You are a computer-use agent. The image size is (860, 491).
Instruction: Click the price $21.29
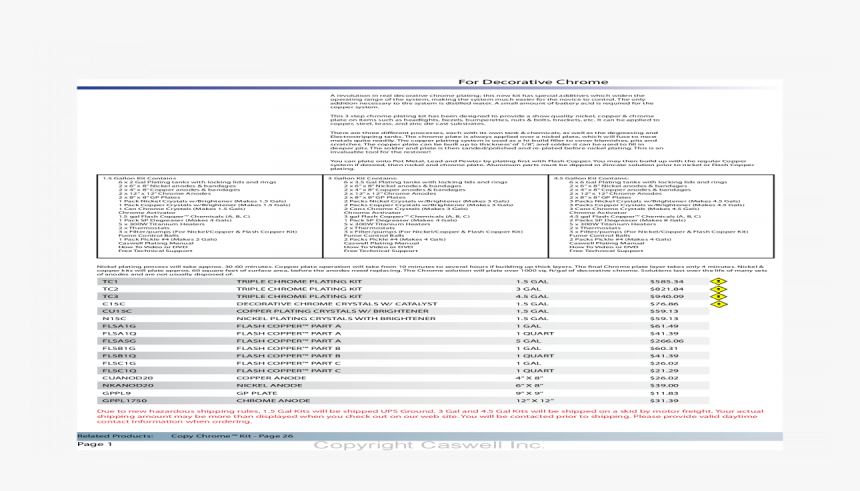tap(664, 370)
